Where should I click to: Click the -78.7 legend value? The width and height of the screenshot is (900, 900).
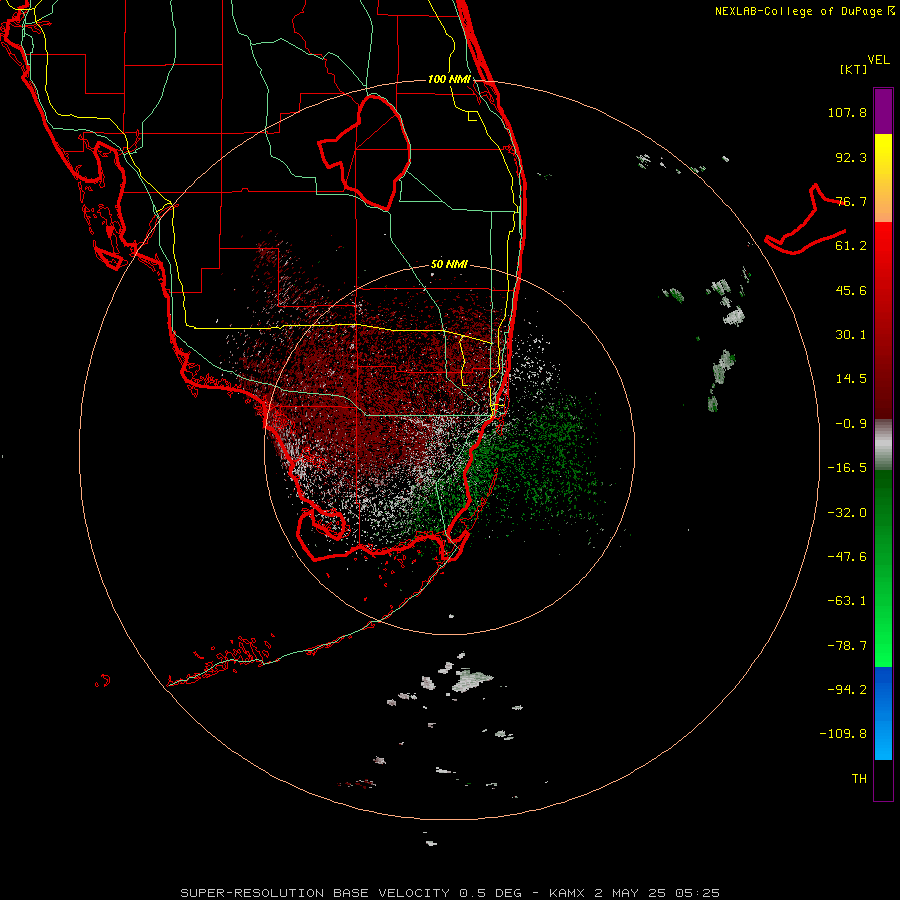coord(847,646)
